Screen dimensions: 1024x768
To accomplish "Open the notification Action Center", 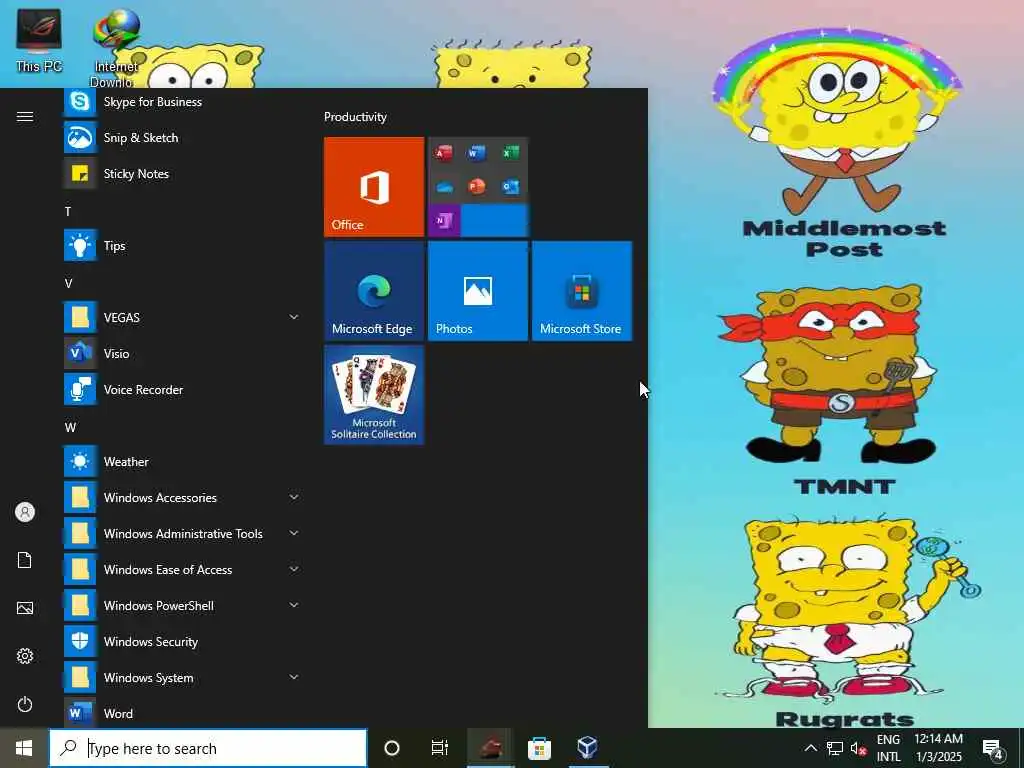I will pyautogui.click(x=993, y=749).
